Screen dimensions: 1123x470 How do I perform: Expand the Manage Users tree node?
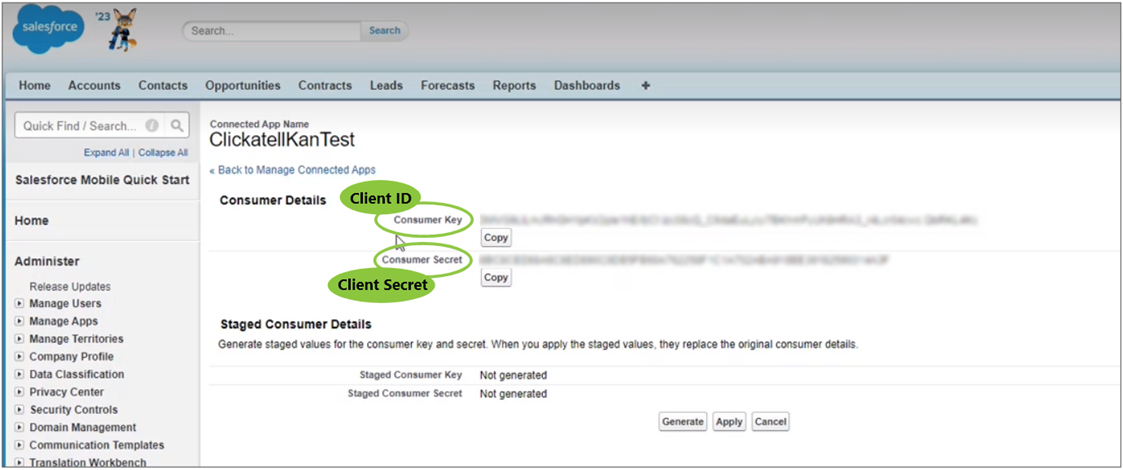point(19,304)
